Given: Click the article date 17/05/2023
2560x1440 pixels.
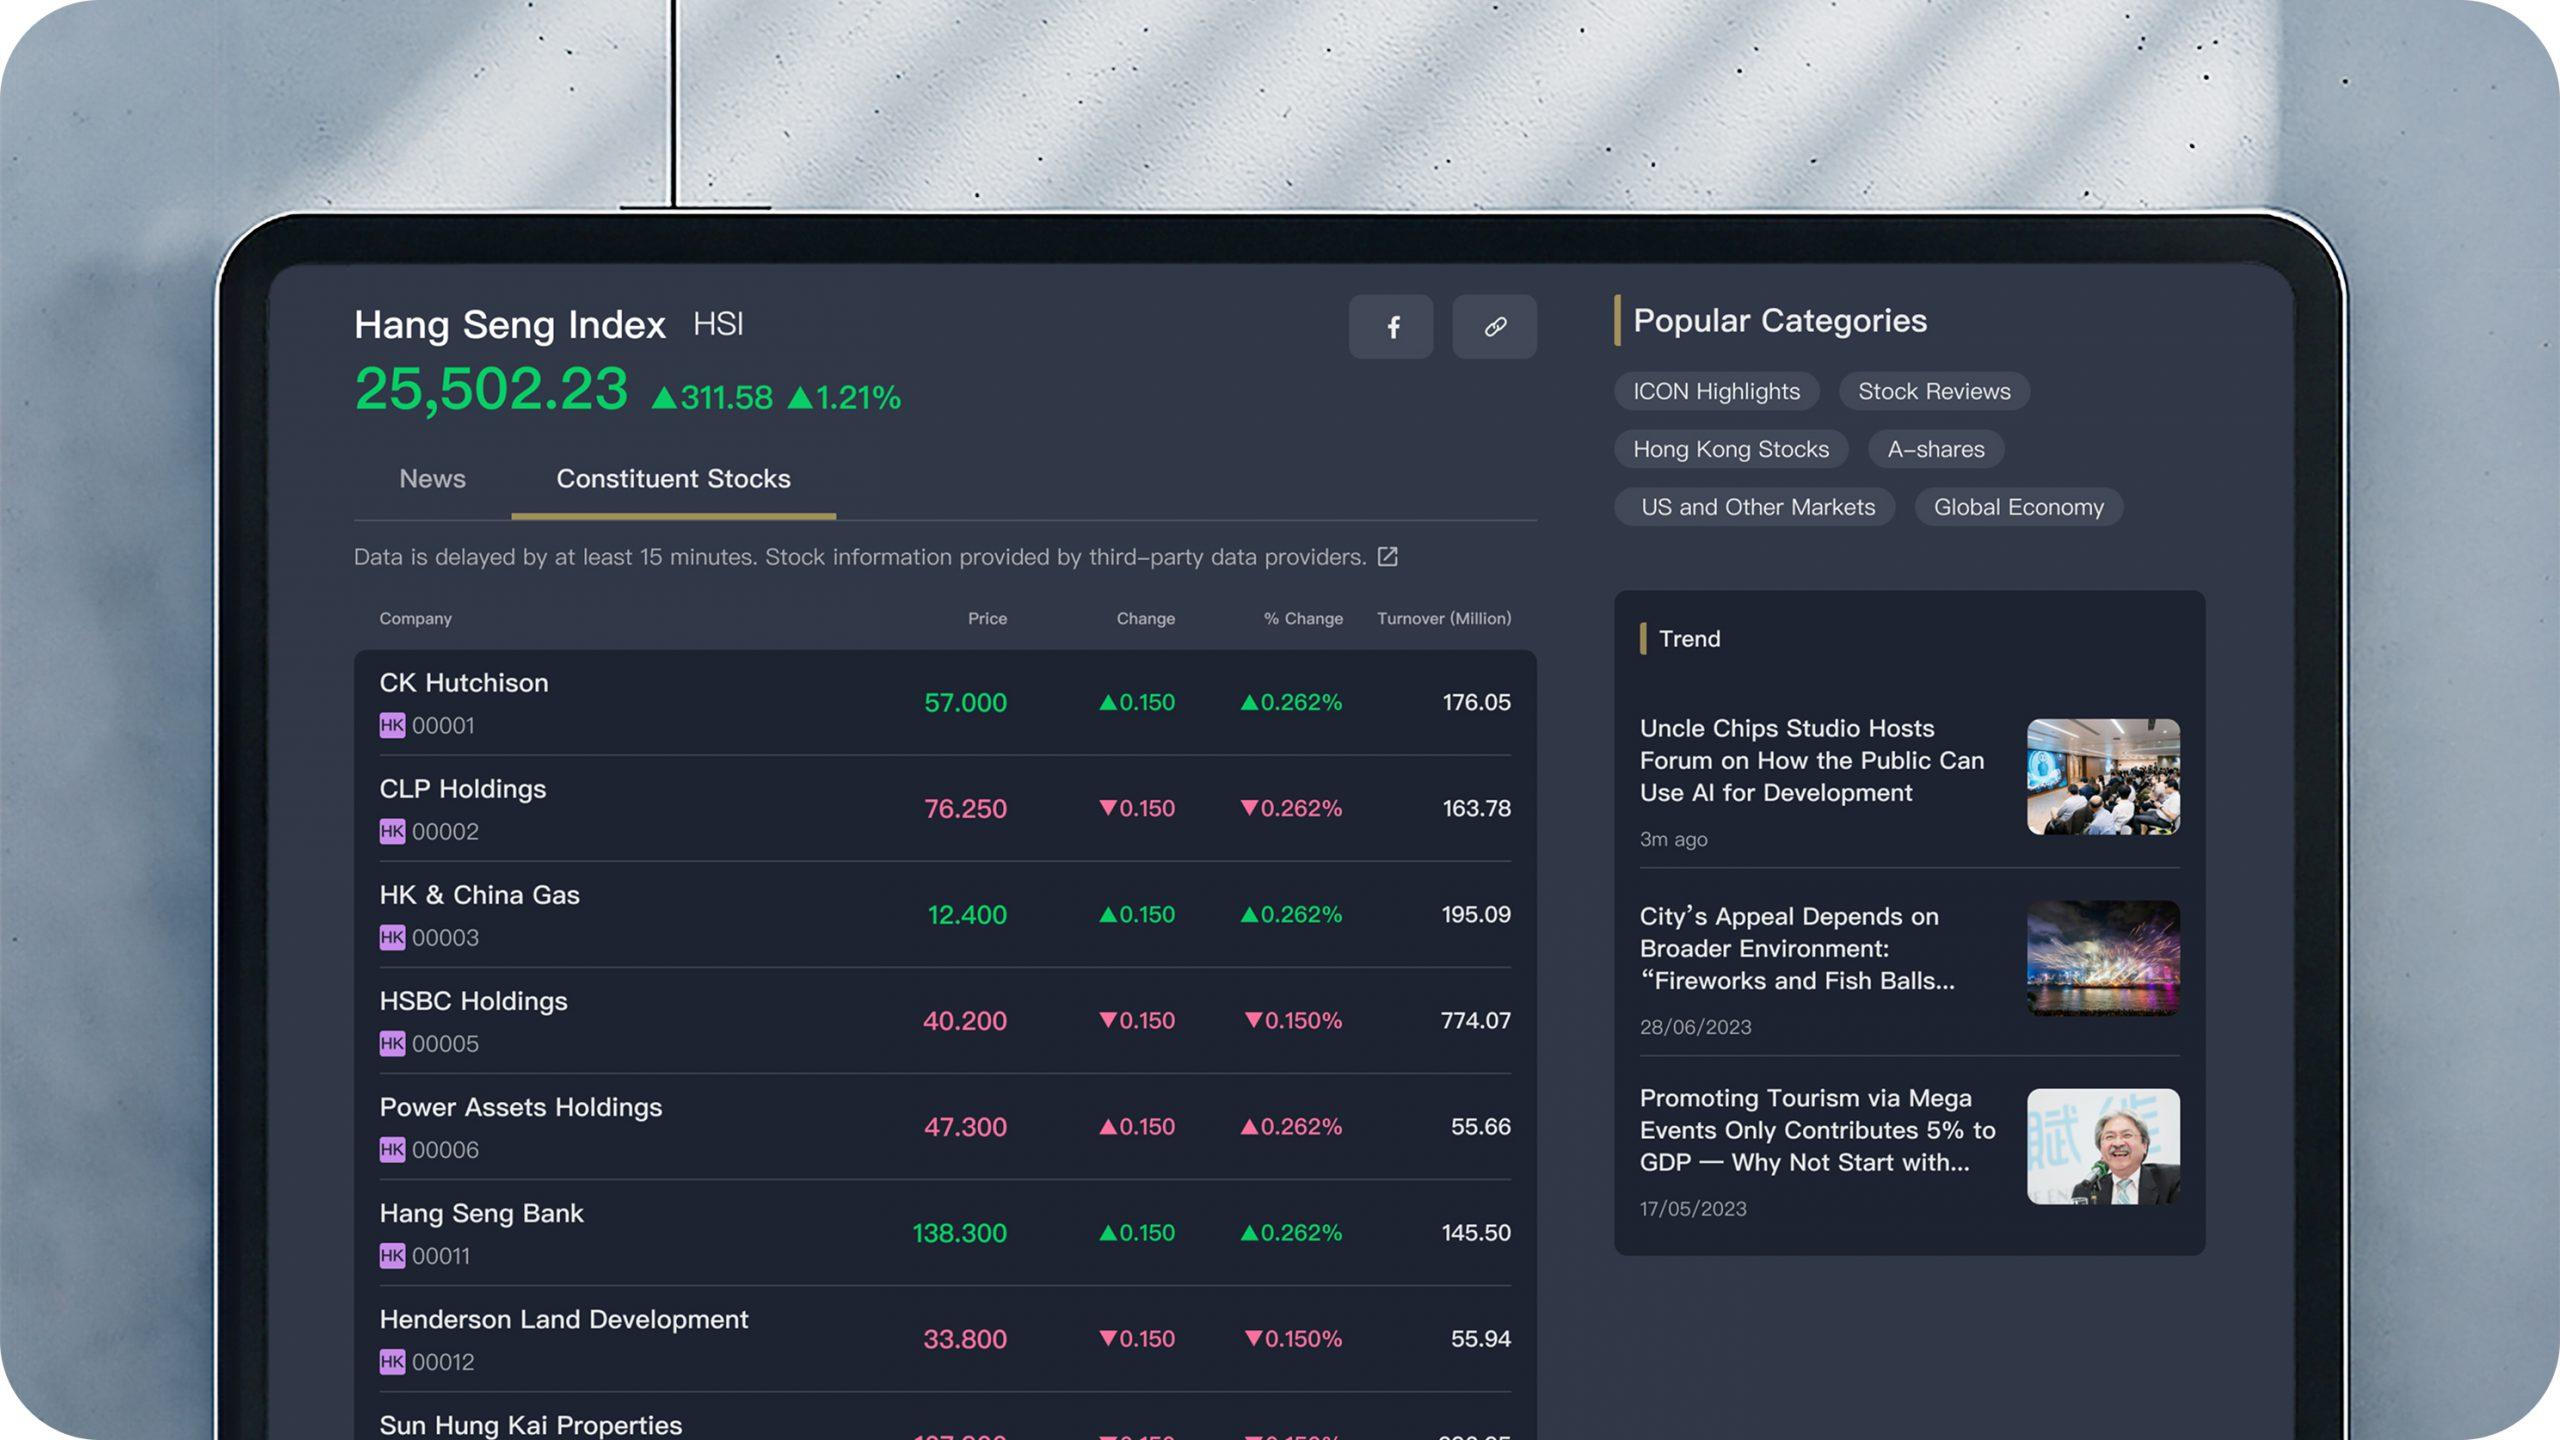Looking at the screenshot, I should coord(1693,1209).
